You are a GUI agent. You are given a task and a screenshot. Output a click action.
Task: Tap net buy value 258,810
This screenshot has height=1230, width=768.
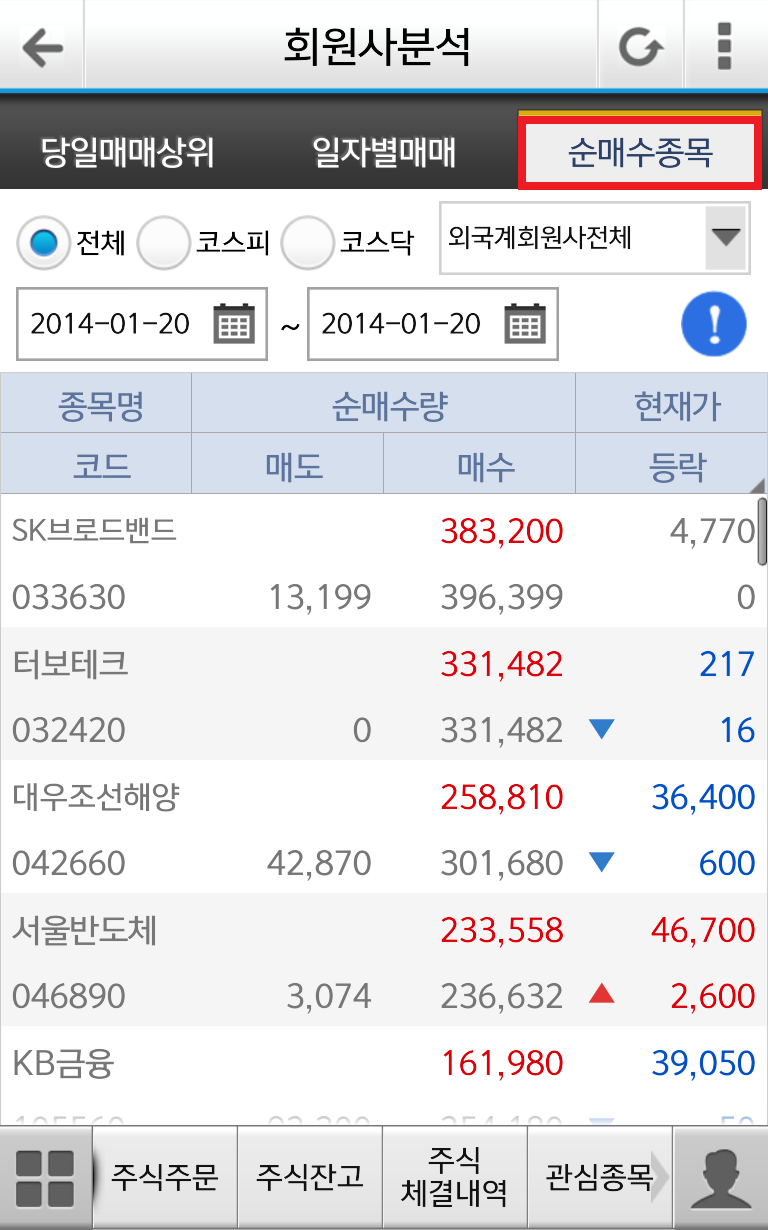[x=502, y=797]
